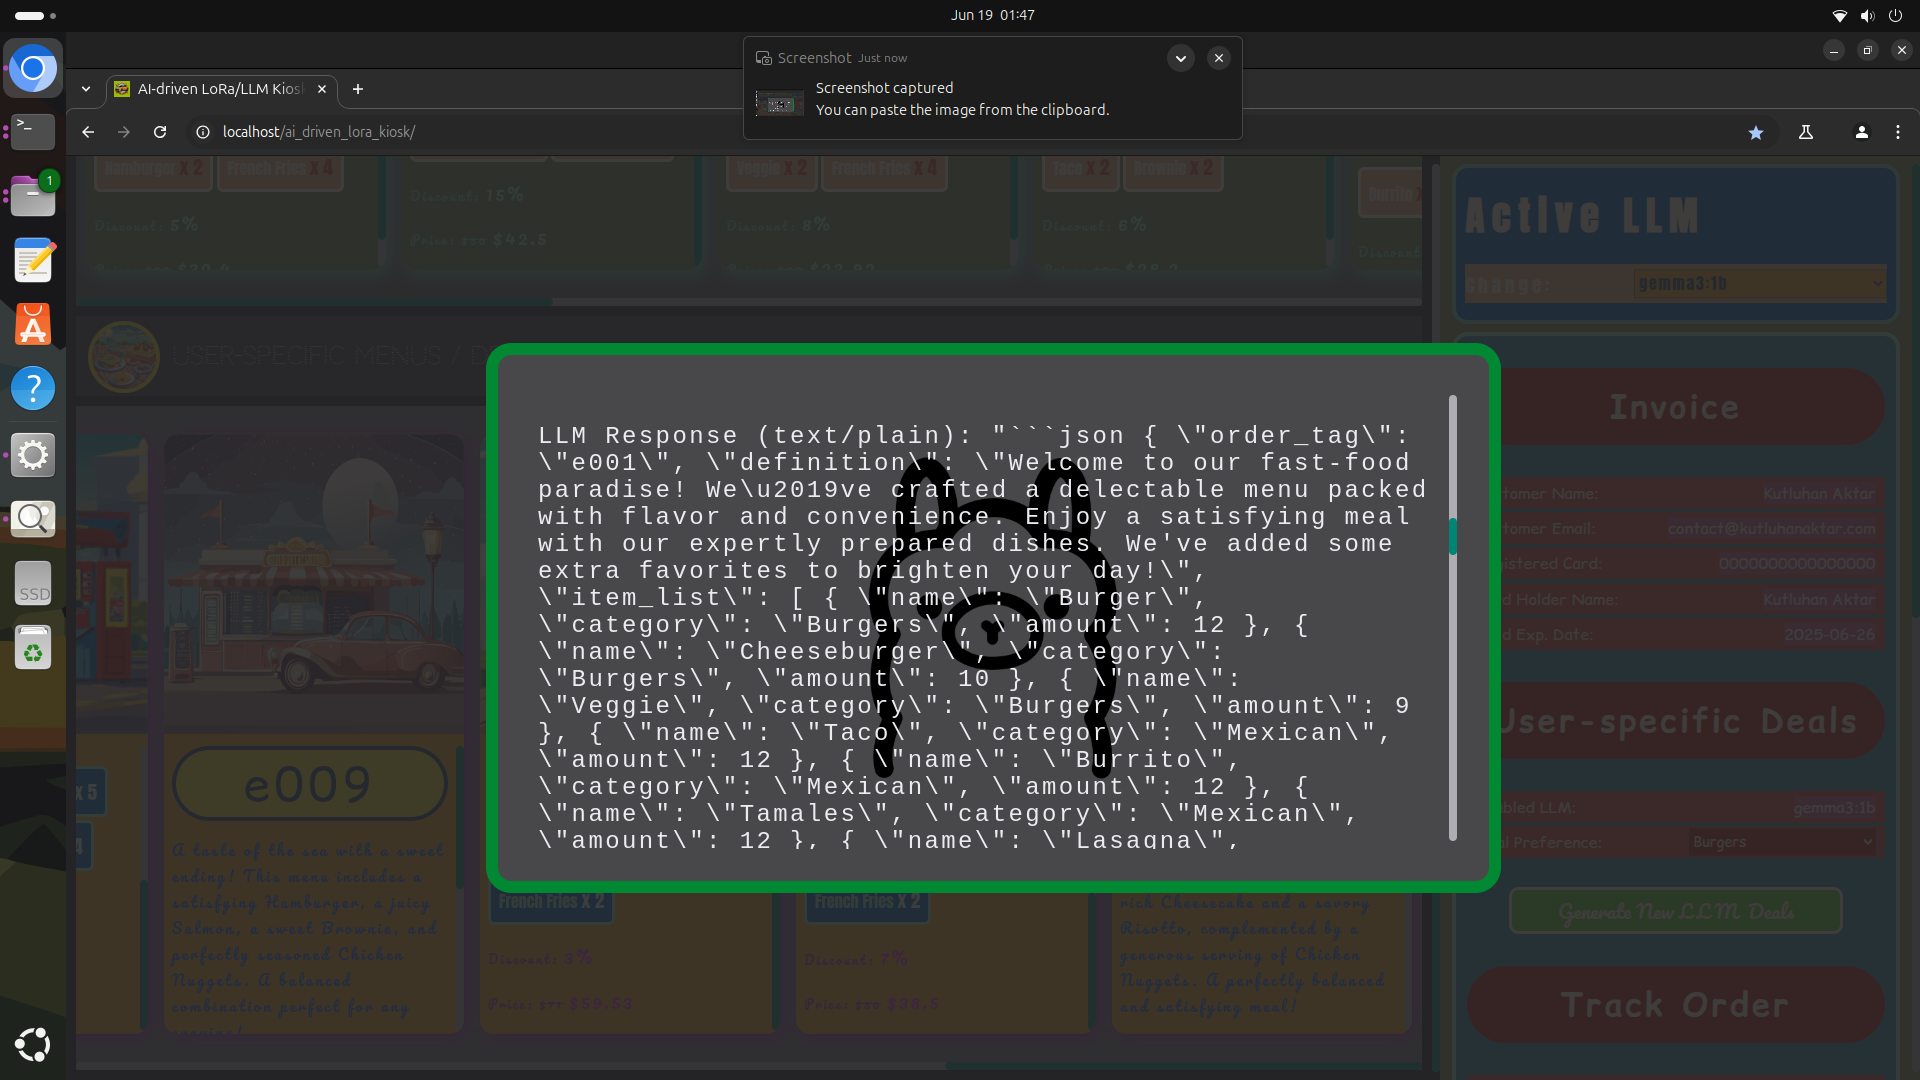Bookmark this page with the star icon
This screenshot has width=1920, height=1080.
[1756, 132]
